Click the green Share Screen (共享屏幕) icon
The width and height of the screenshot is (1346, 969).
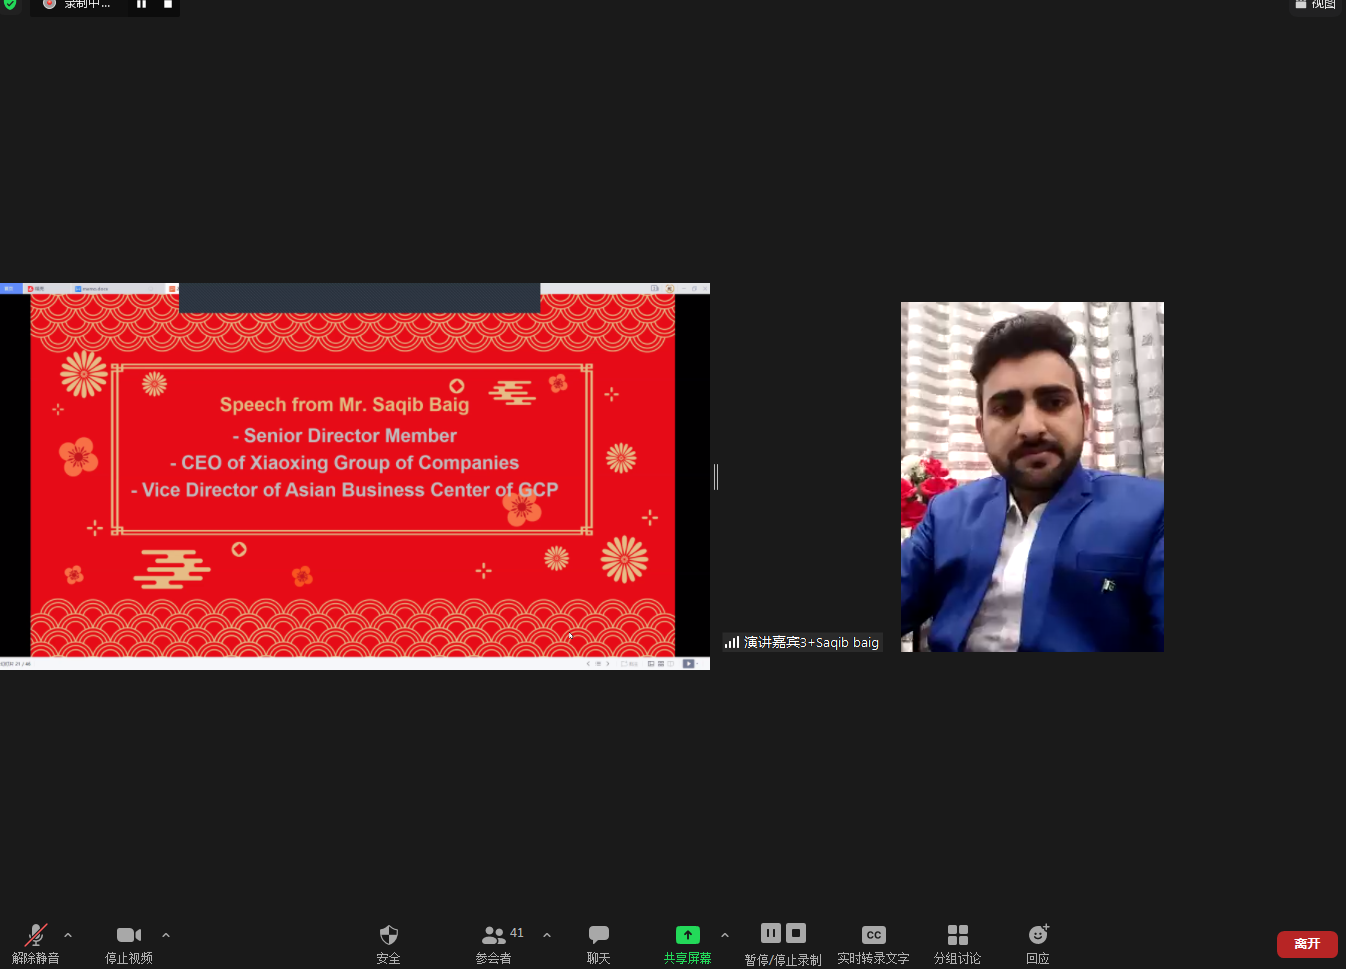click(688, 935)
